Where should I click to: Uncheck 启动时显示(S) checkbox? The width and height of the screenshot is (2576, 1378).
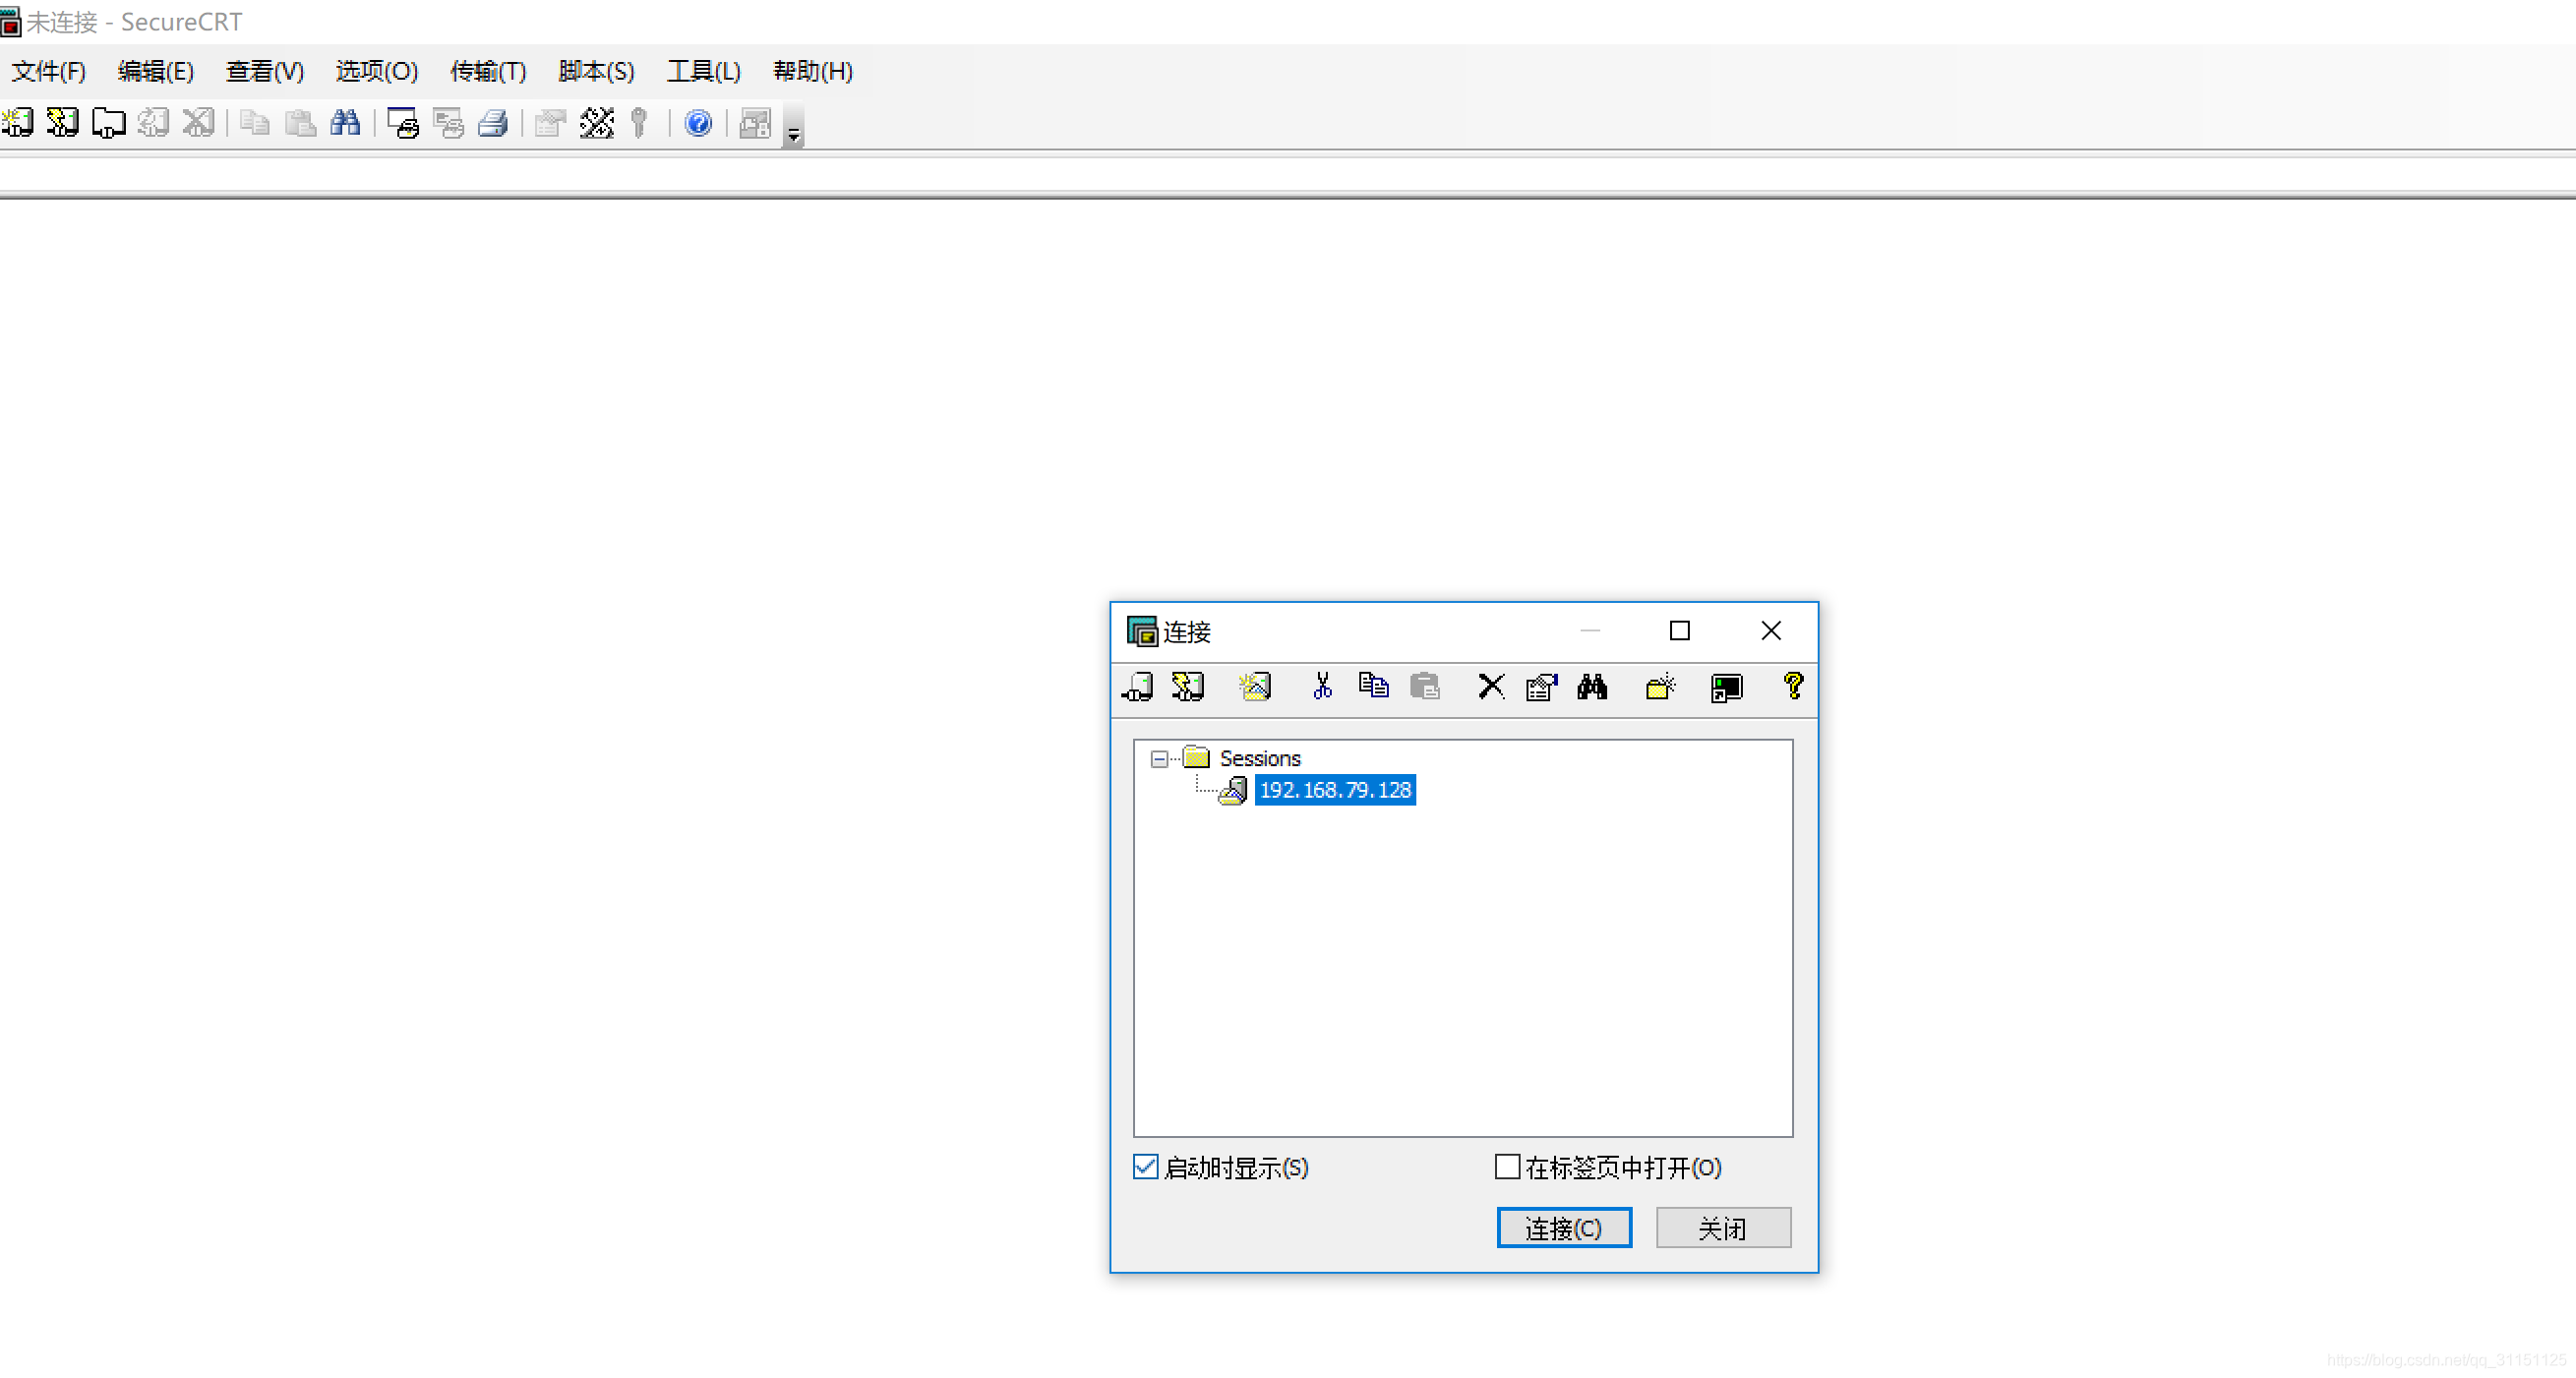[1145, 1167]
